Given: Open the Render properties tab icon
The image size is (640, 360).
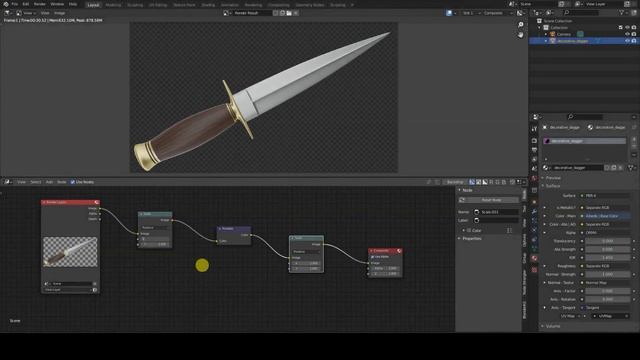Looking at the screenshot, I should pyautogui.click(x=534, y=140).
